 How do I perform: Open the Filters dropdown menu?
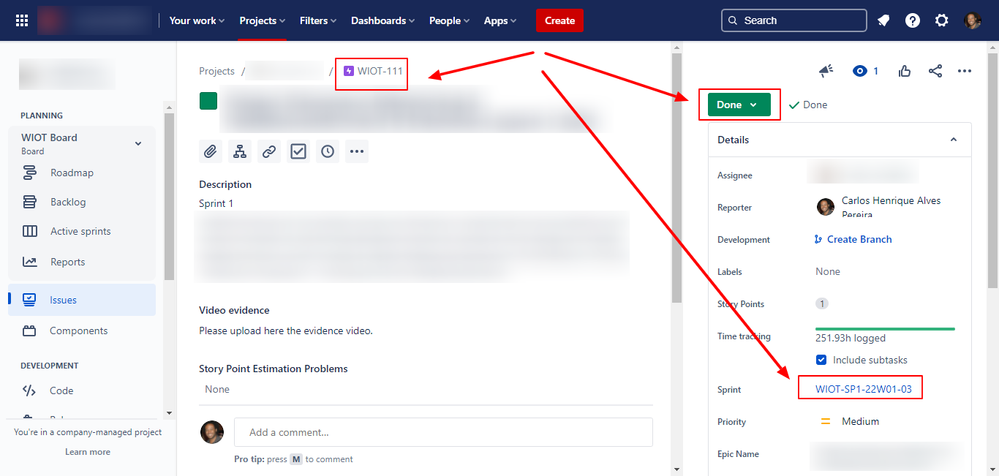(318, 20)
